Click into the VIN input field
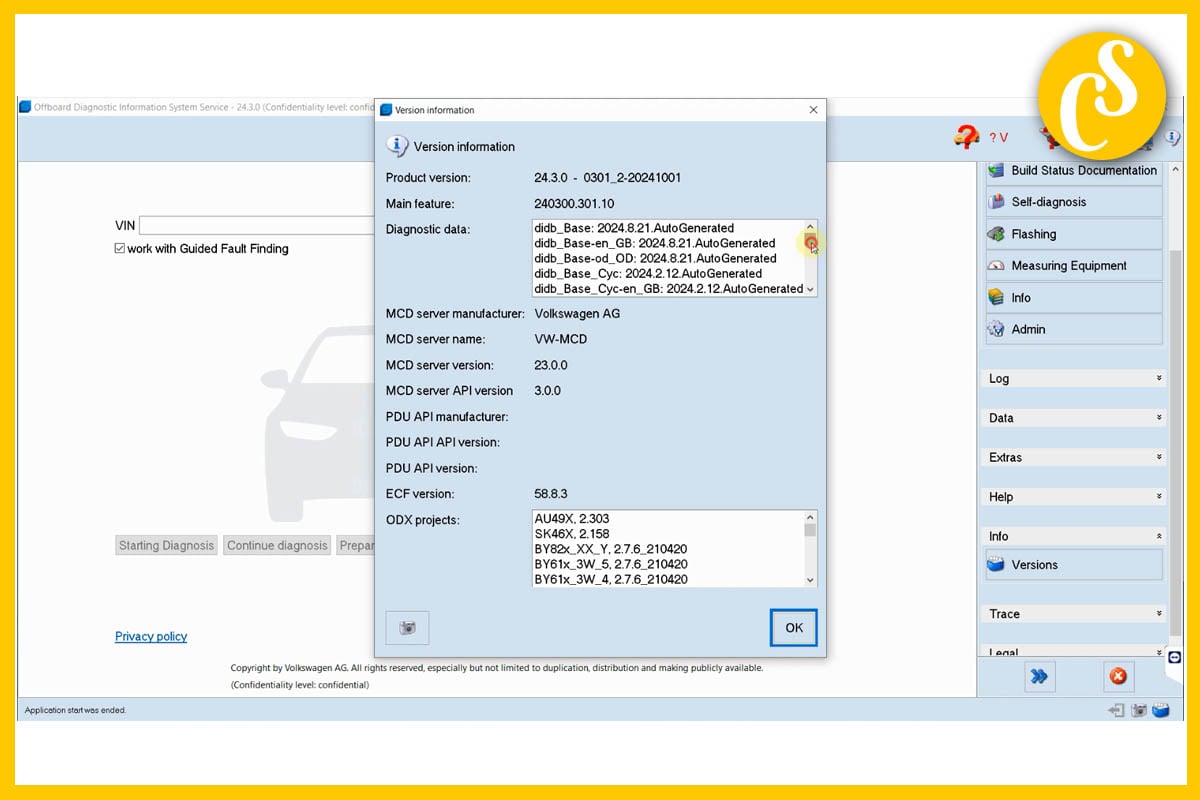Screen dimensions: 1200x800 256,226
